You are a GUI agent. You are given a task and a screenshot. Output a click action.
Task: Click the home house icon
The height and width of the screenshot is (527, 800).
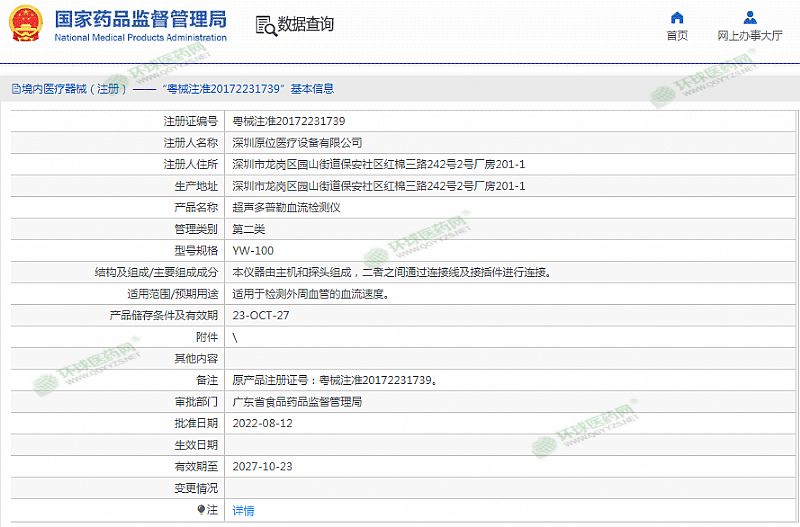[x=677, y=18]
